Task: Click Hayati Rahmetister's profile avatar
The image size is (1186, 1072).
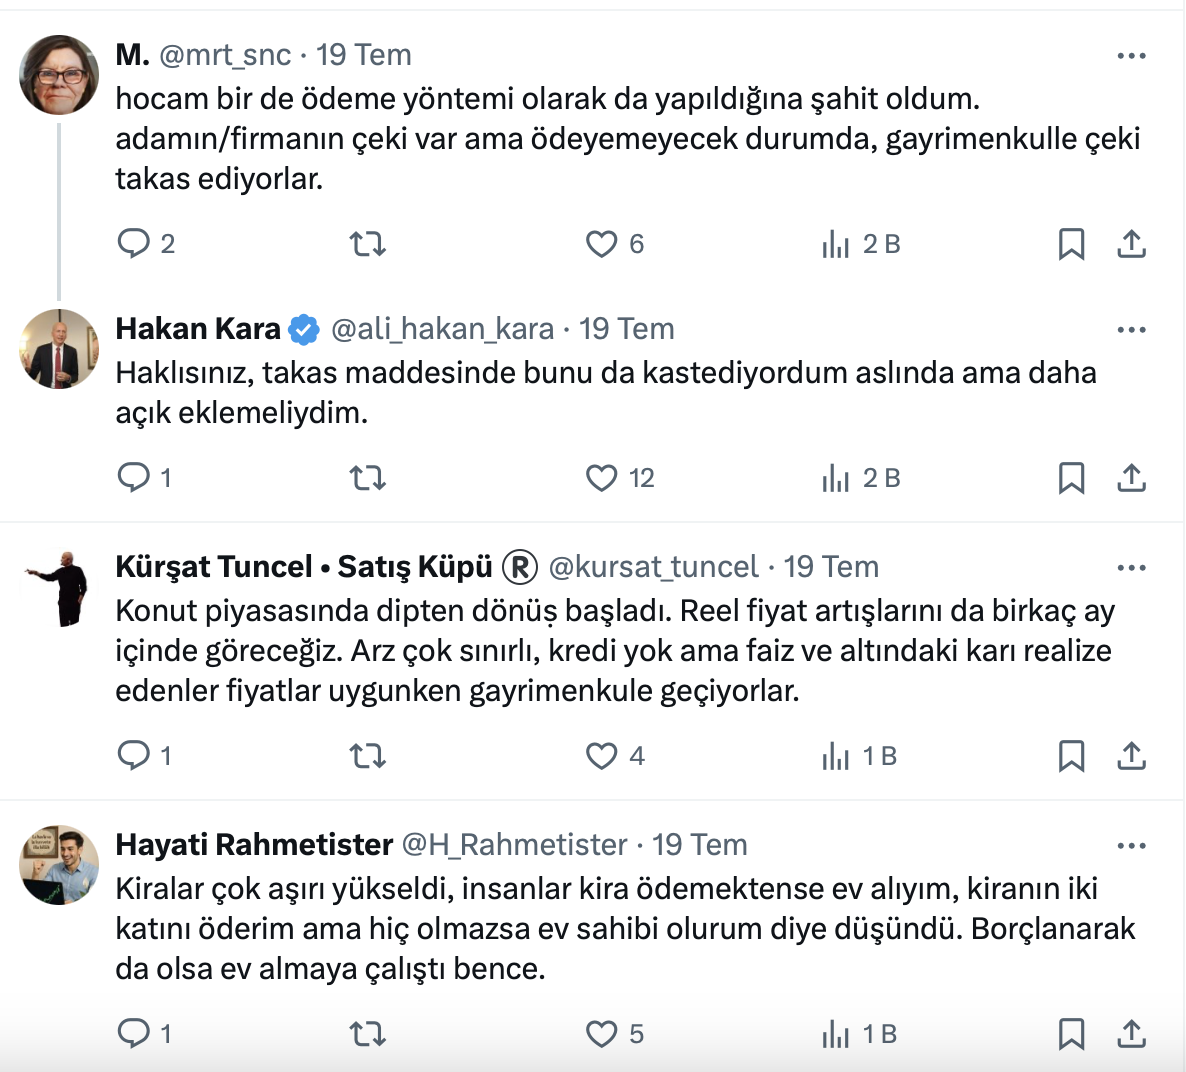Action: click(60, 865)
